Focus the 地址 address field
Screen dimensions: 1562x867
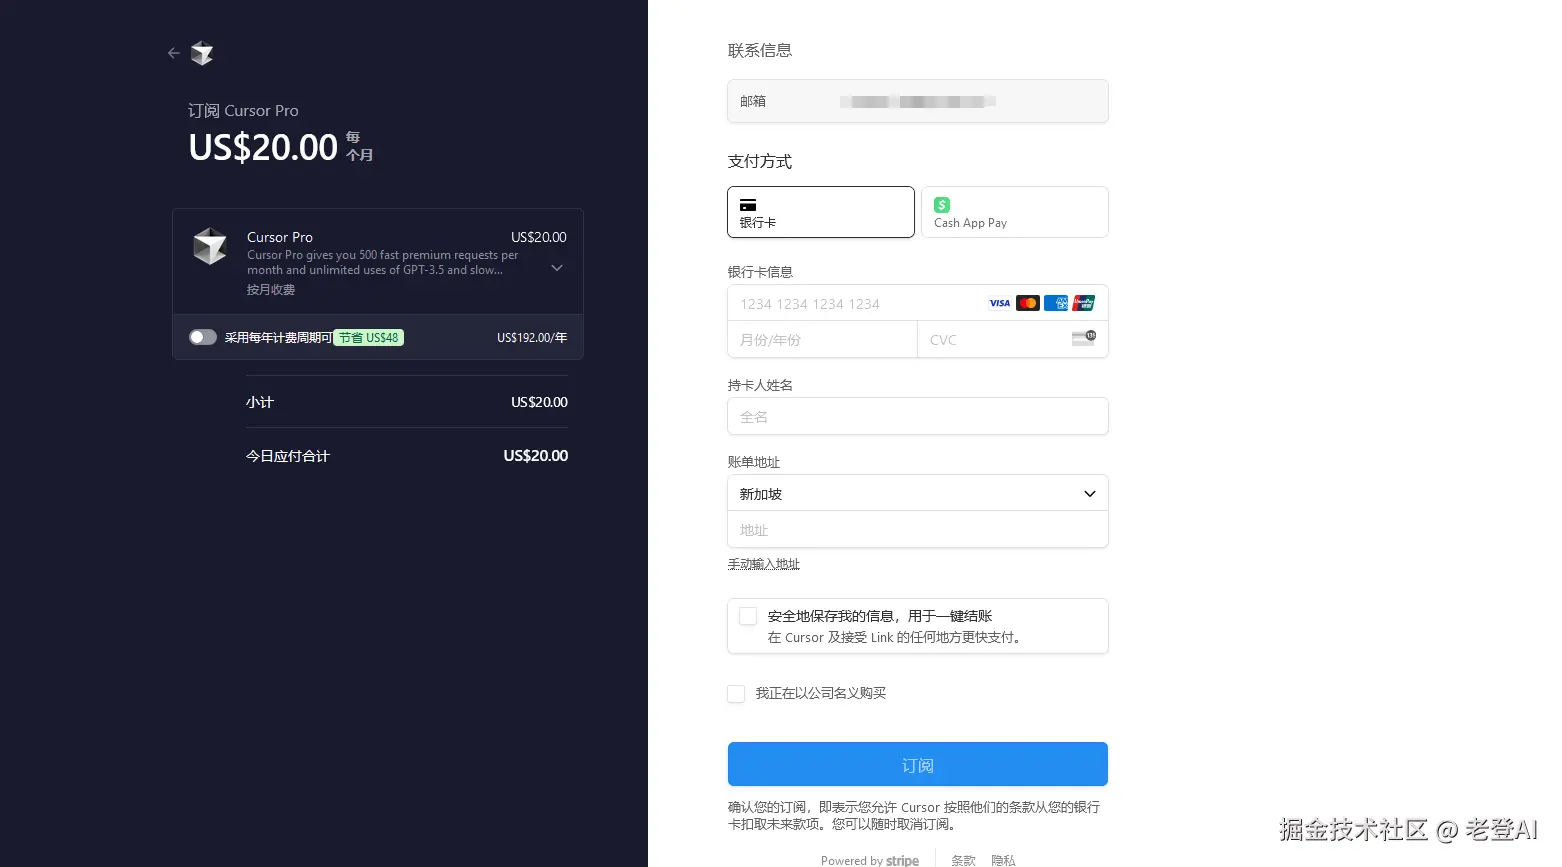point(918,529)
